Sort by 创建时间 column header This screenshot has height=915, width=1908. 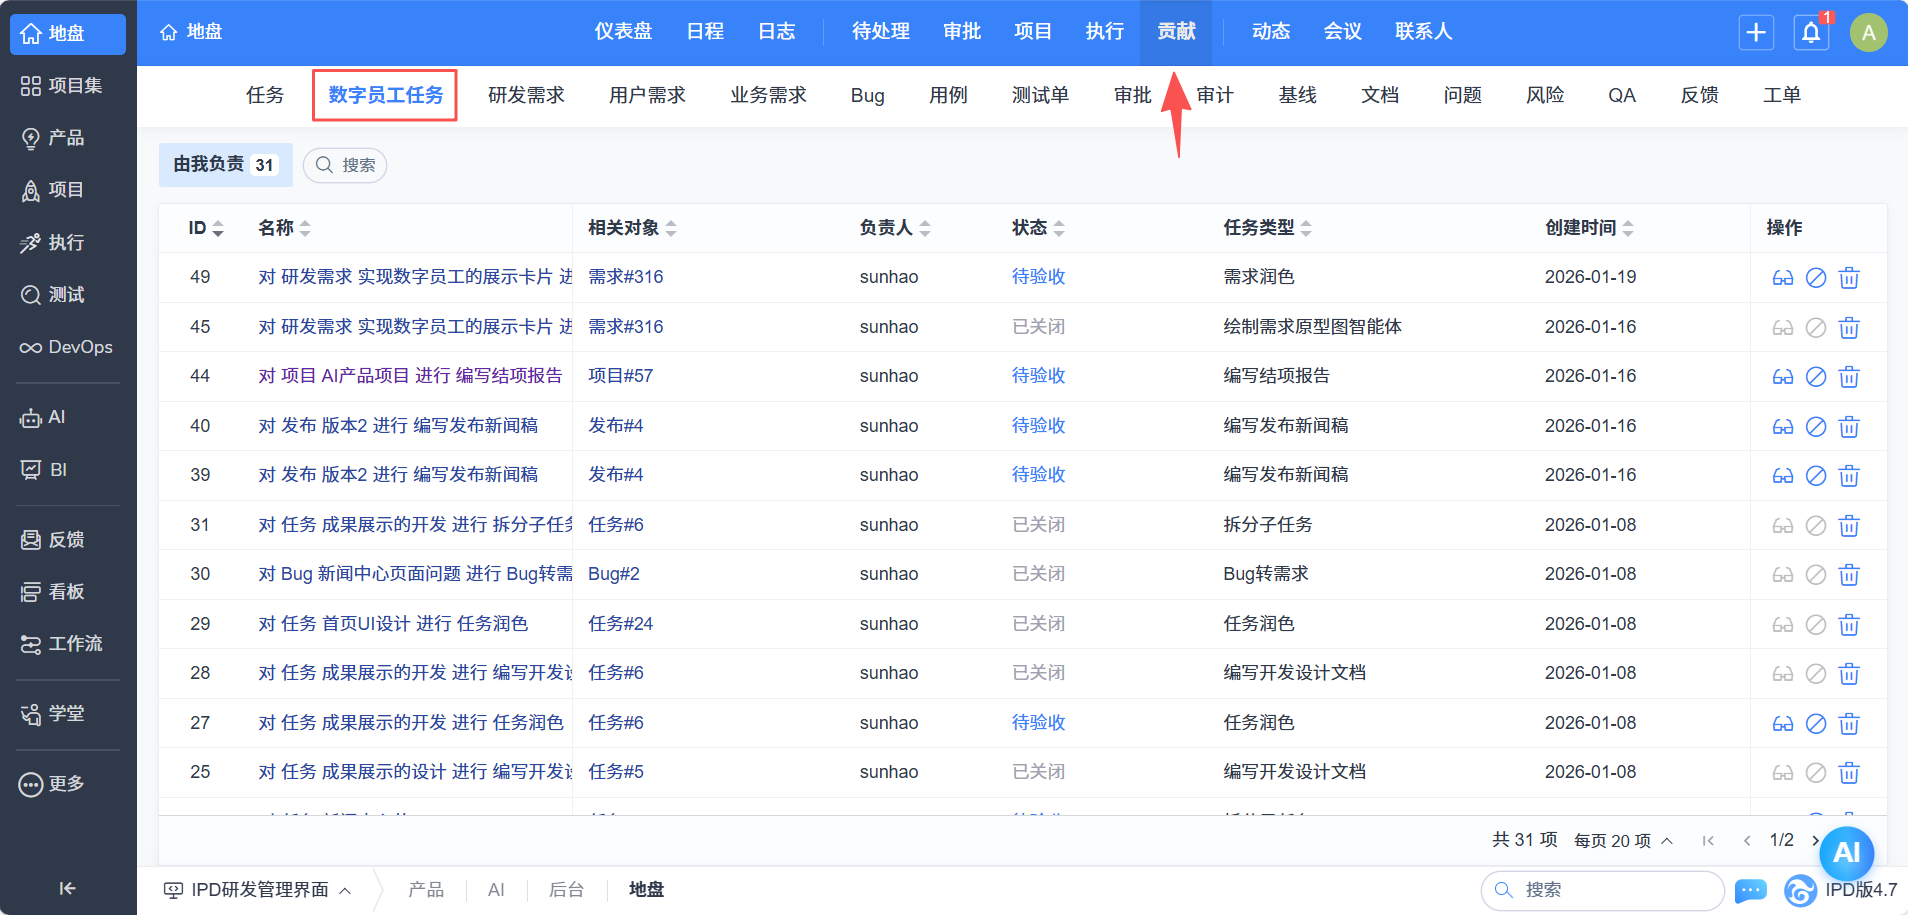(1588, 228)
